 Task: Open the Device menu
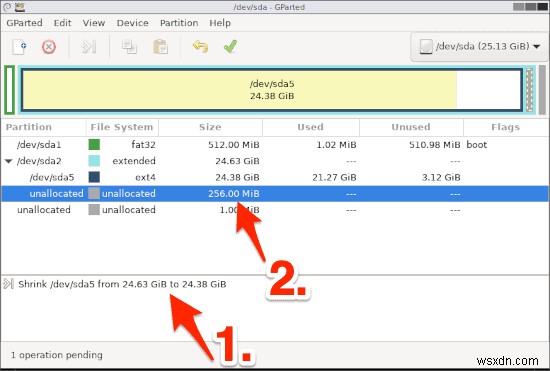(133, 23)
